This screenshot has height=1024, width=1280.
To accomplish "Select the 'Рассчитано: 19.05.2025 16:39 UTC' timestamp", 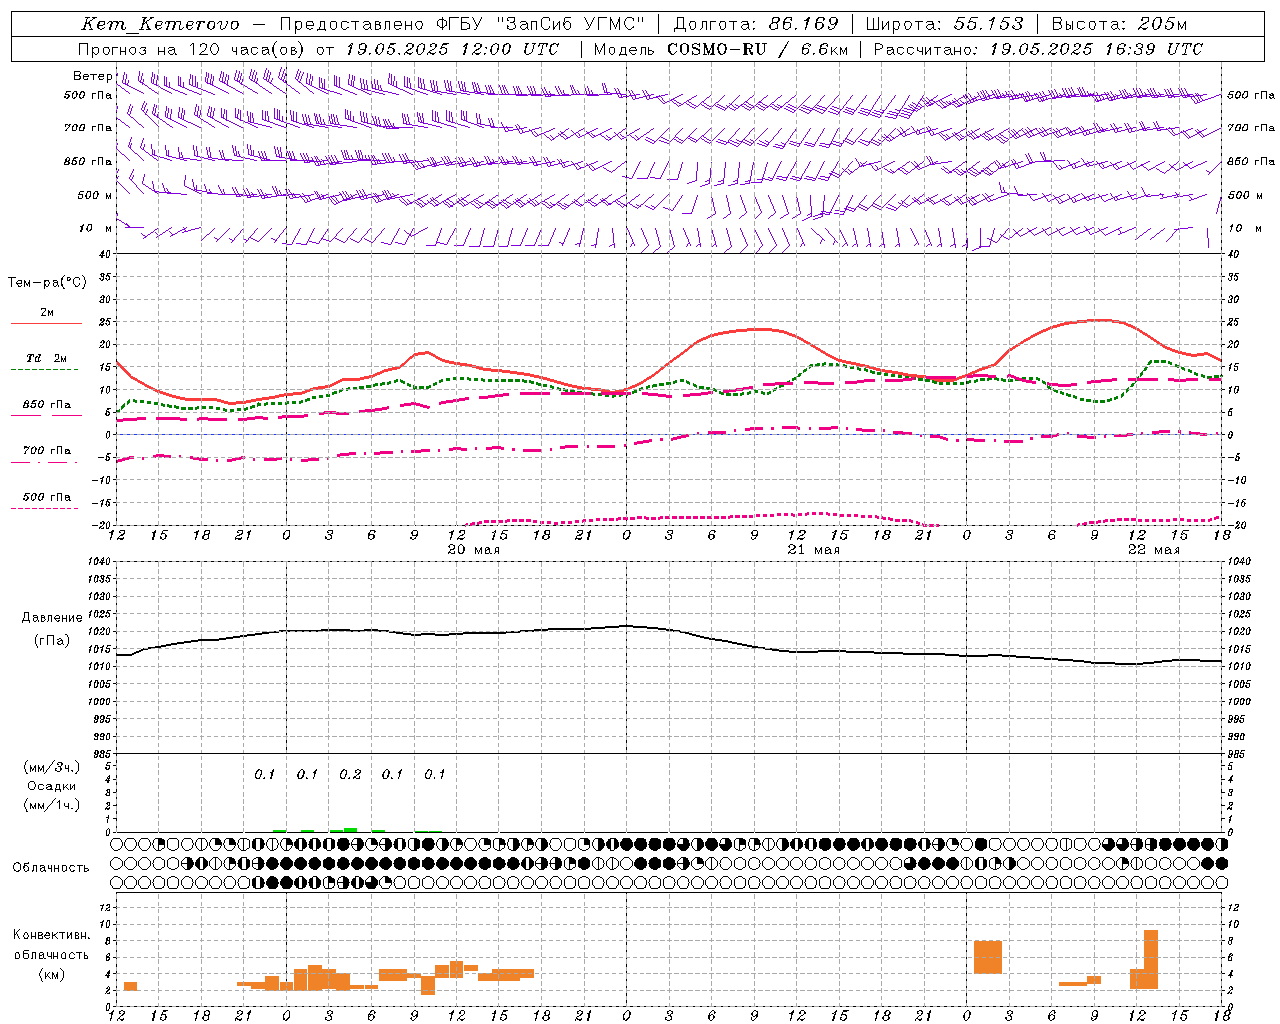I will [1038, 49].
